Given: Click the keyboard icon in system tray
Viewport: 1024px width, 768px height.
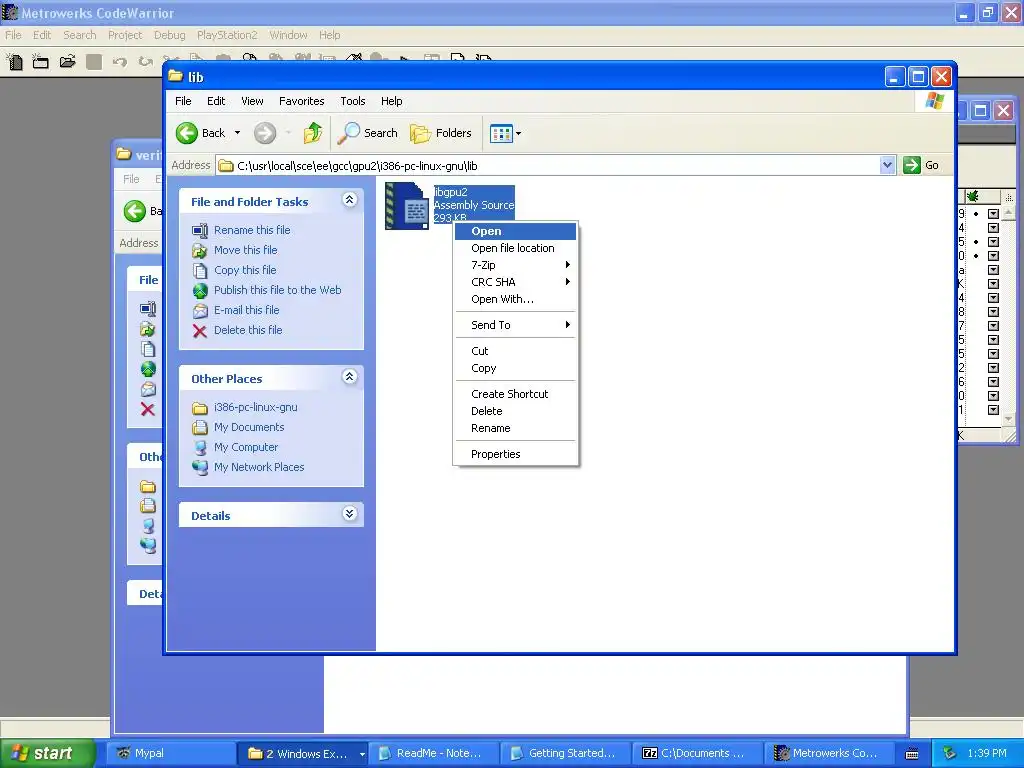Looking at the screenshot, I should click(x=912, y=754).
